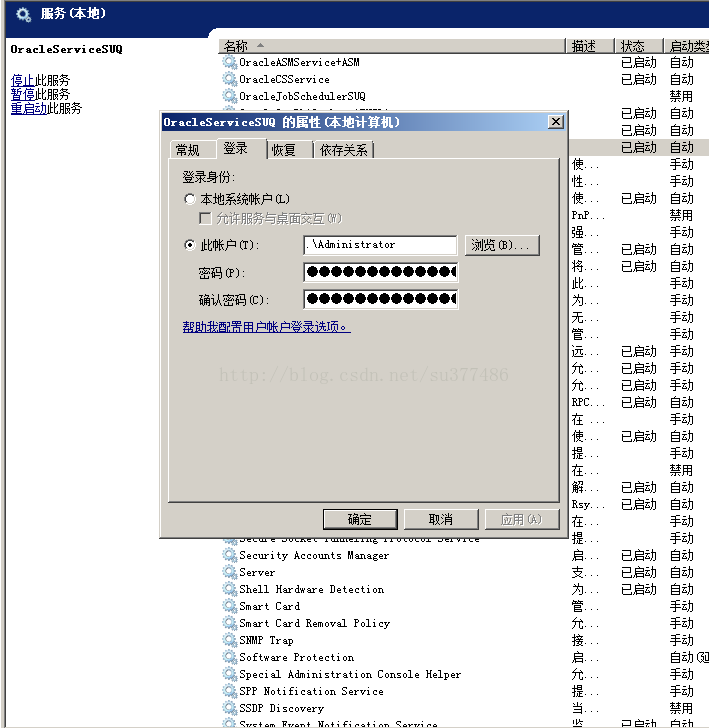Click the Server service gear icon
This screenshot has width=709, height=728.
tap(229, 572)
